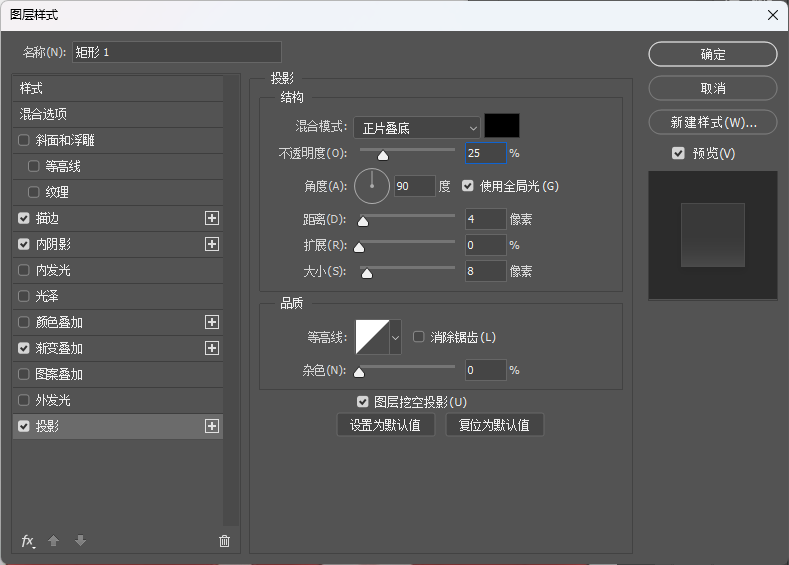Toggle the 预览 checkbox
Screen dimensions: 789x565
678,153
